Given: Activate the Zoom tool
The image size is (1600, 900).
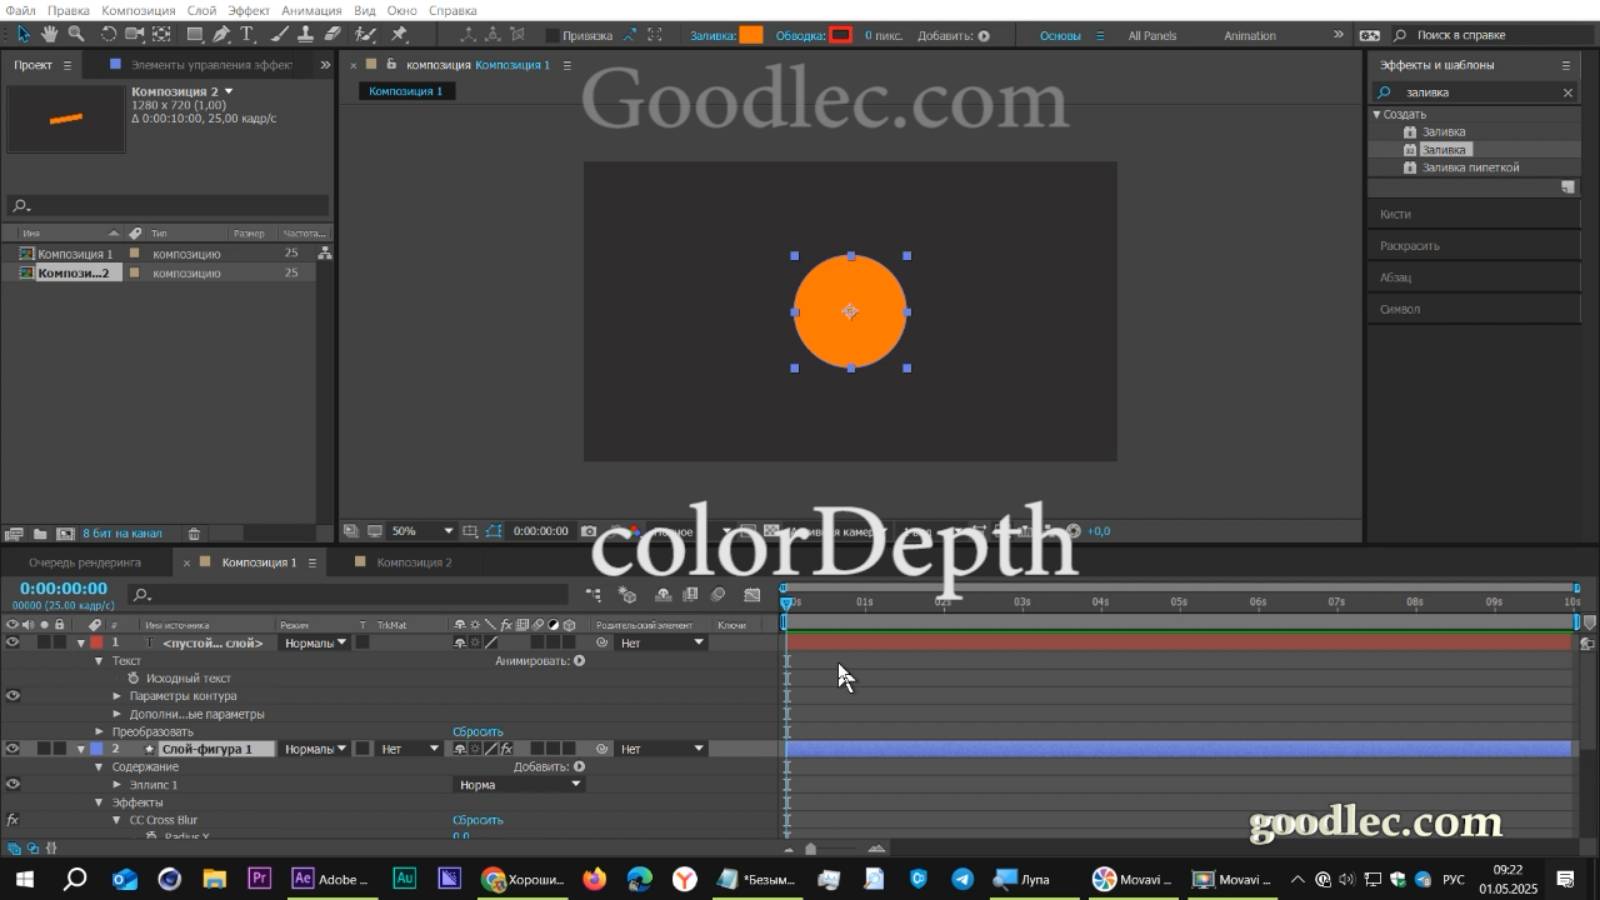Looking at the screenshot, I should [x=77, y=33].
